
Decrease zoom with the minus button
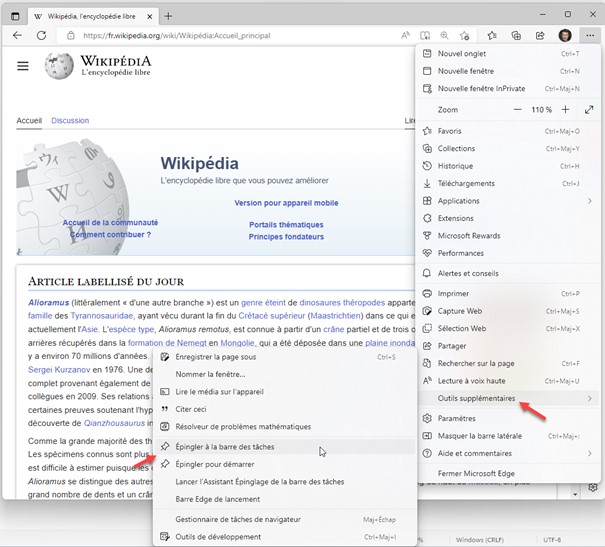coord(517,109)
